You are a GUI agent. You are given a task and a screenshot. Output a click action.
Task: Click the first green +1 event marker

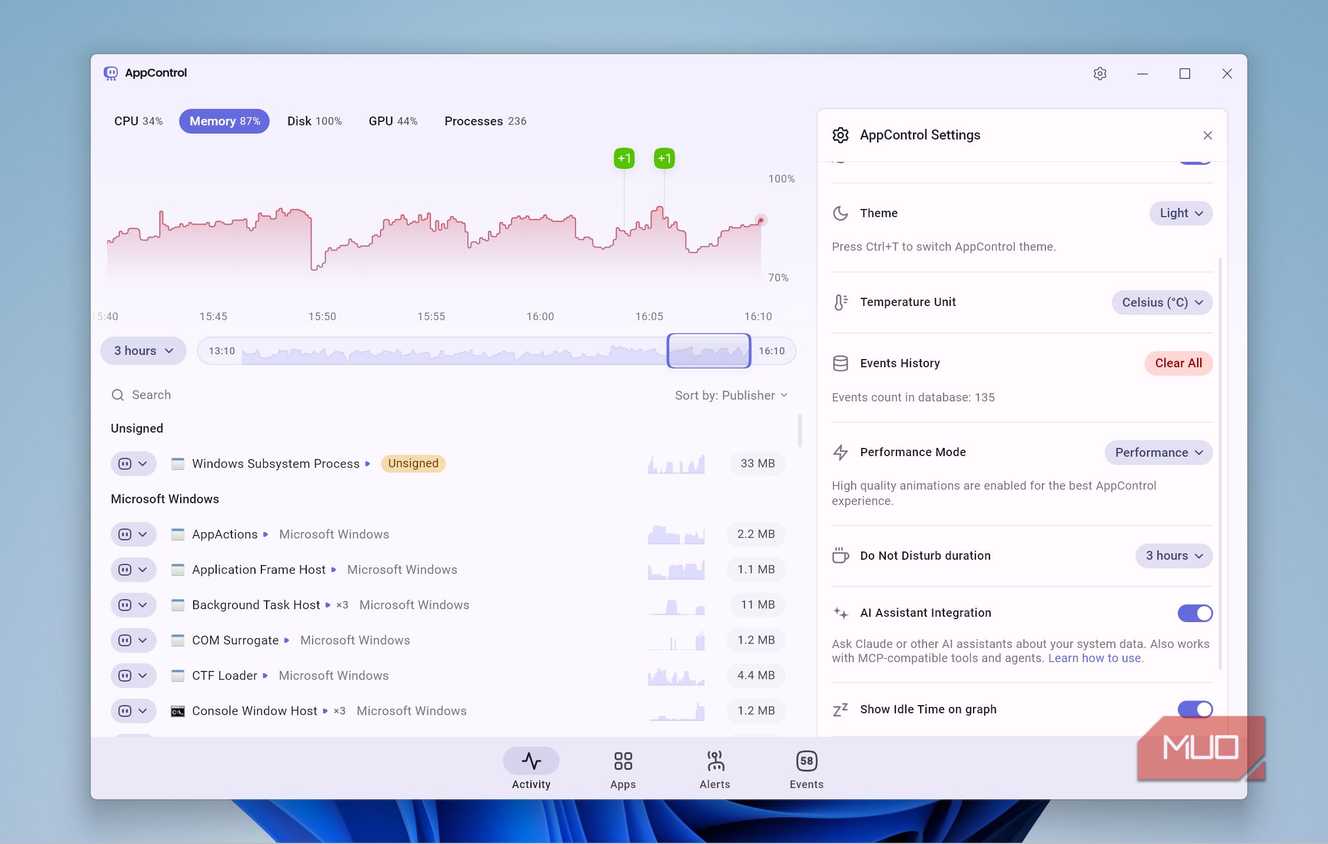pyautogui.click(x=624, y=158)
